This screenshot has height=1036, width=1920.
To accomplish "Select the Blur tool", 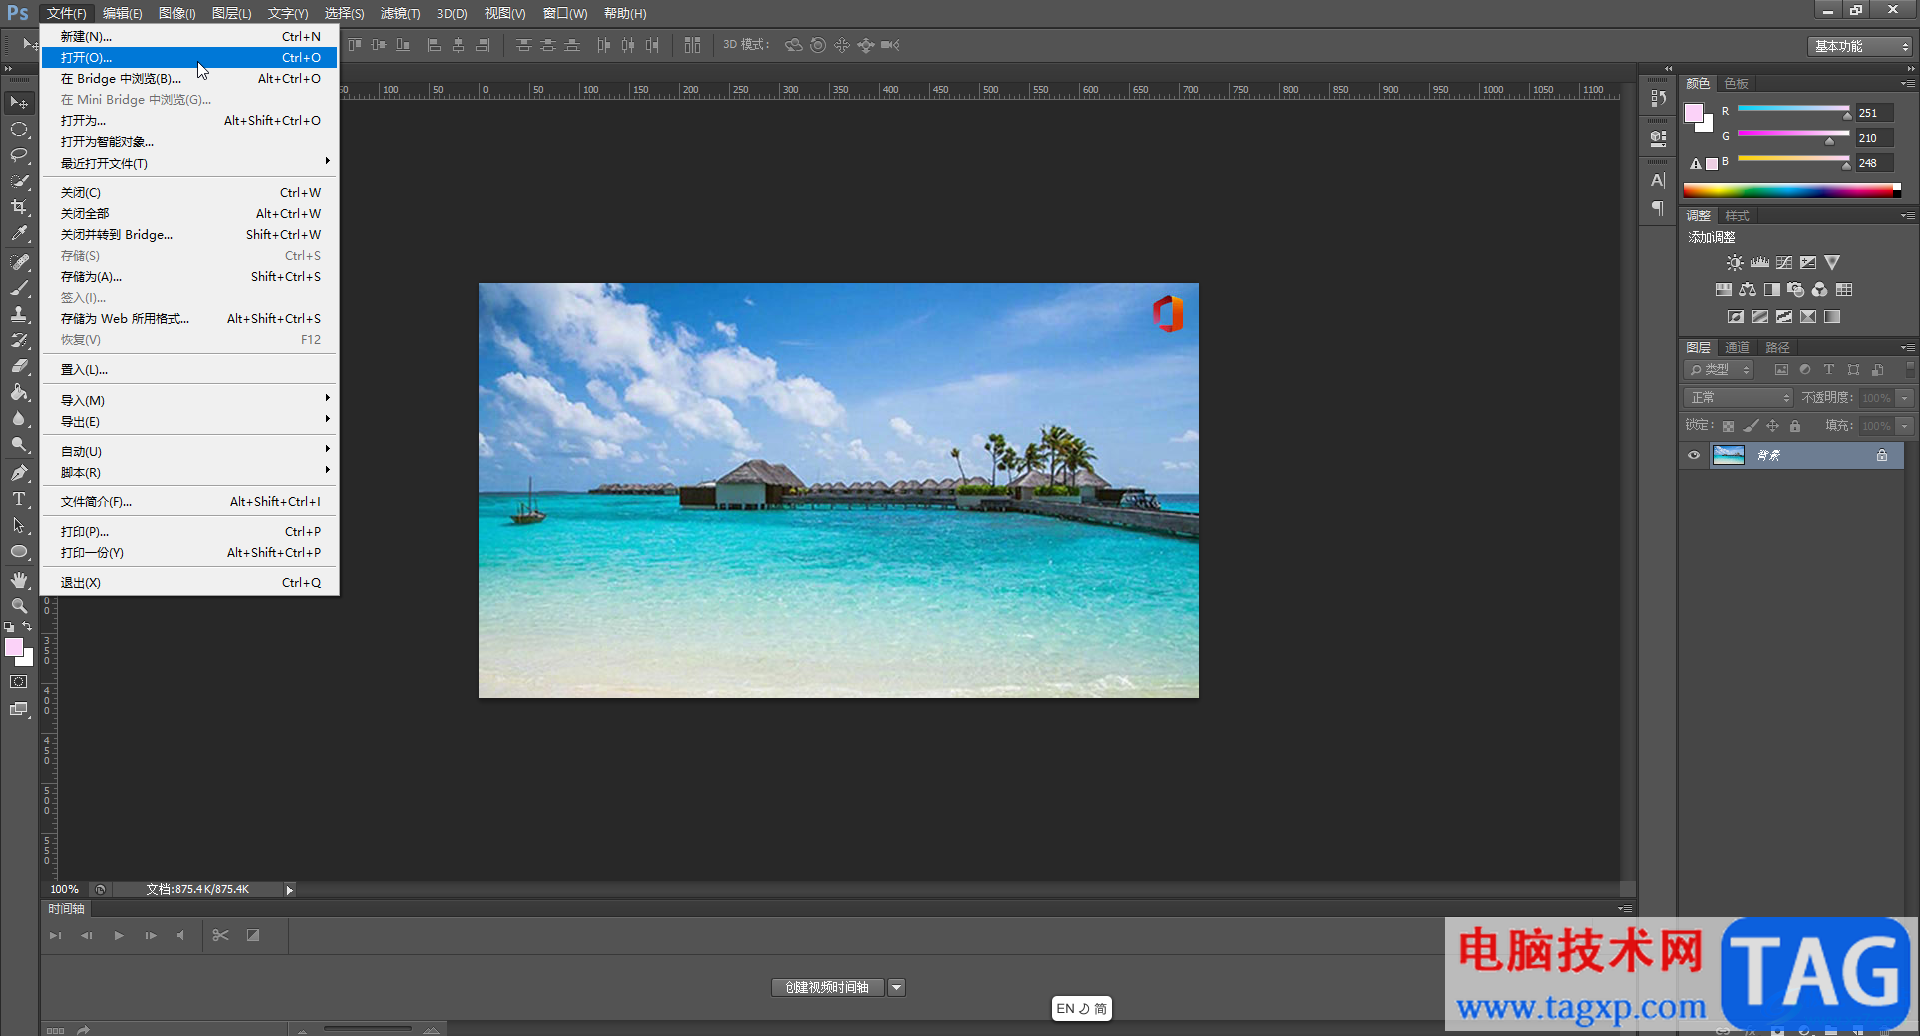I will [x=19, y=418].
